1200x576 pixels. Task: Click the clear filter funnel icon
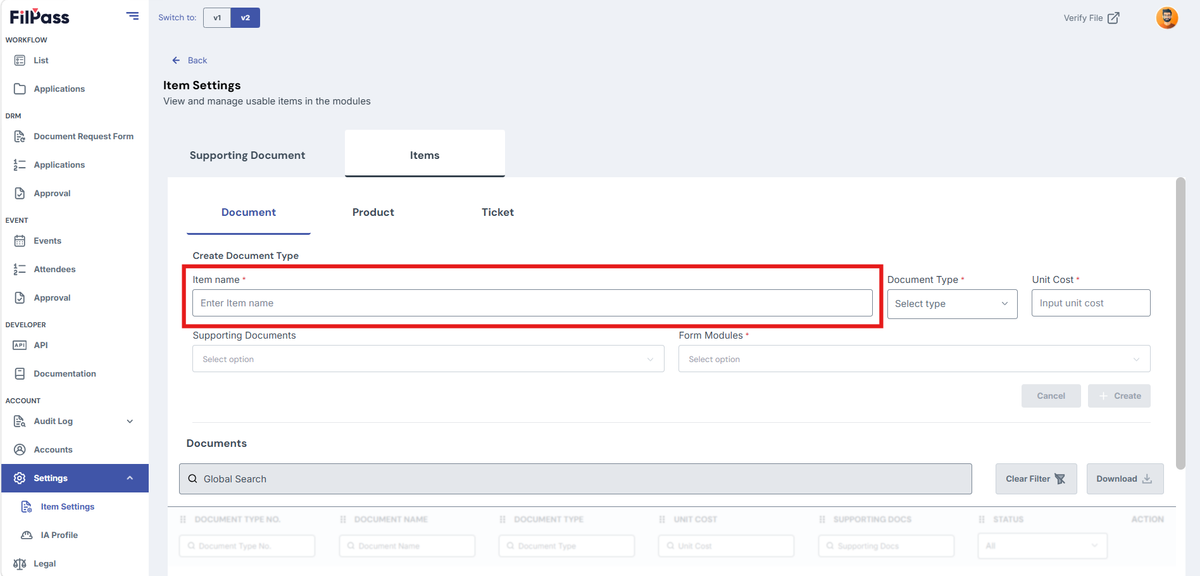(1060, 479)
